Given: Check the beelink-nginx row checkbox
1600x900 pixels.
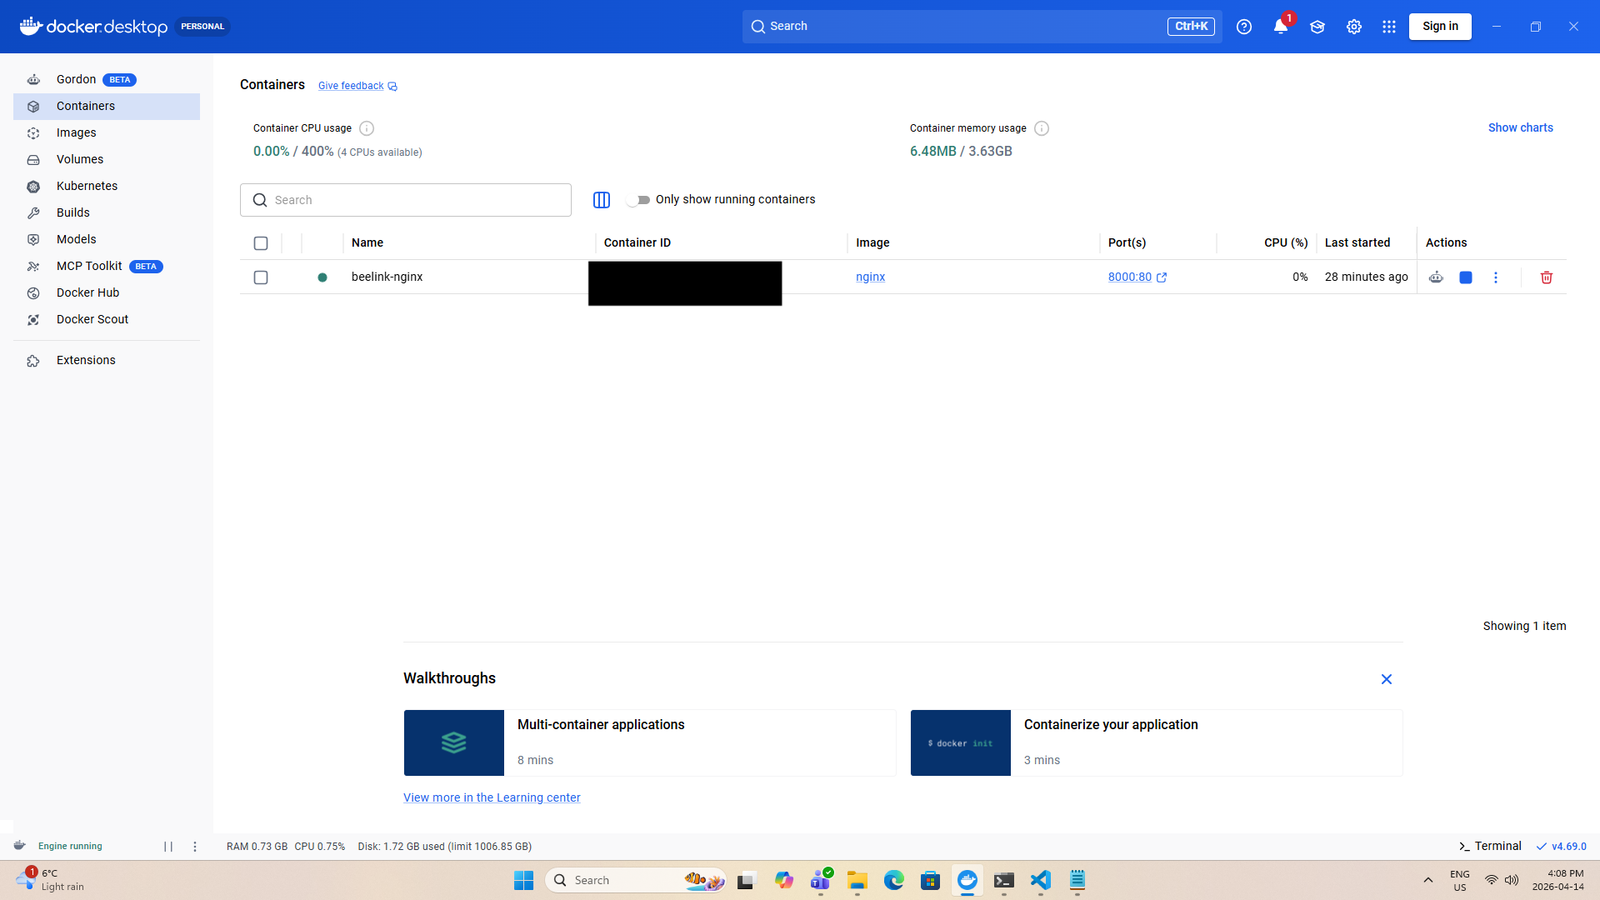Looking at the screenshot, I should point(260,277).
